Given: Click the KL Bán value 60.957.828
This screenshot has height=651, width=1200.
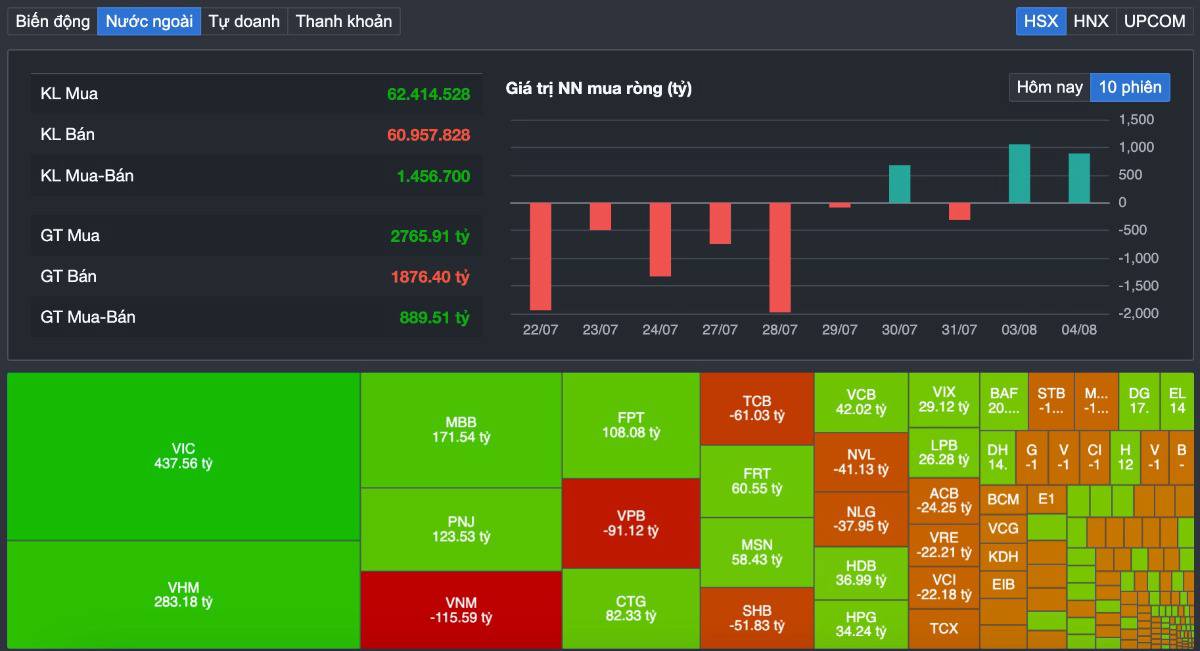Looking at the screenshot, I should tap(428, 134).
